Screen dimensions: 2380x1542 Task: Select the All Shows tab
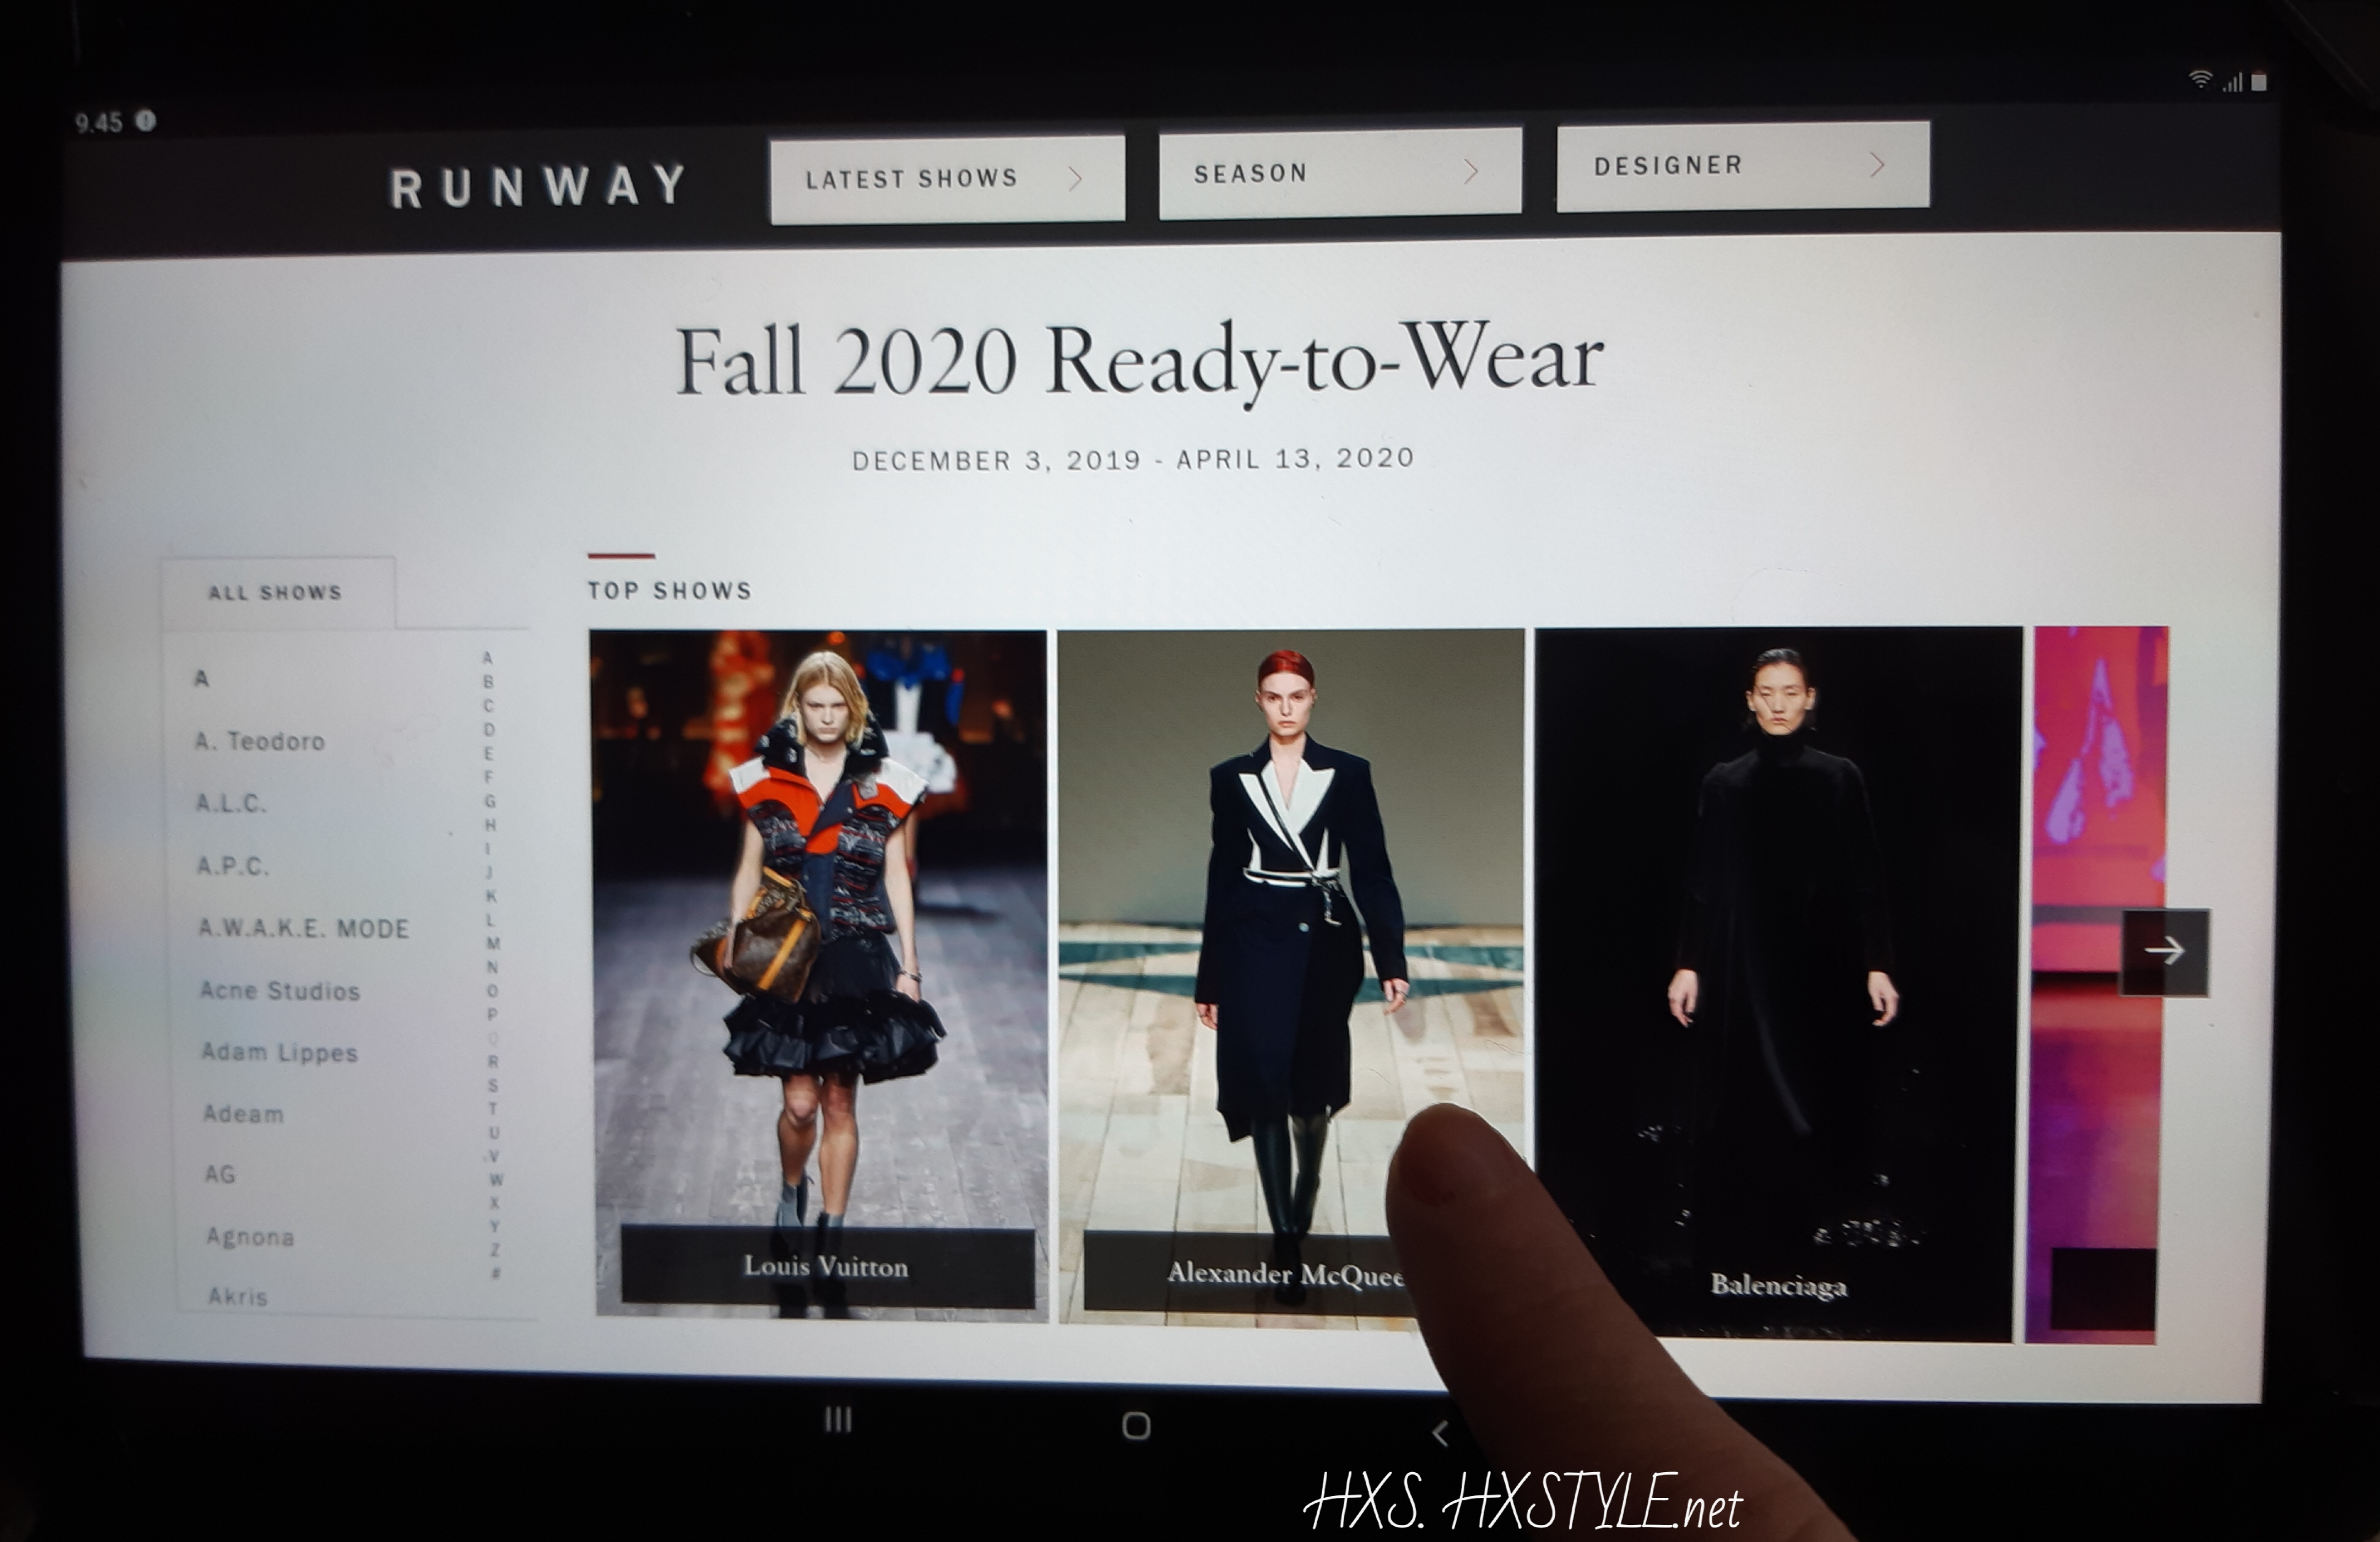click(277, 593)
